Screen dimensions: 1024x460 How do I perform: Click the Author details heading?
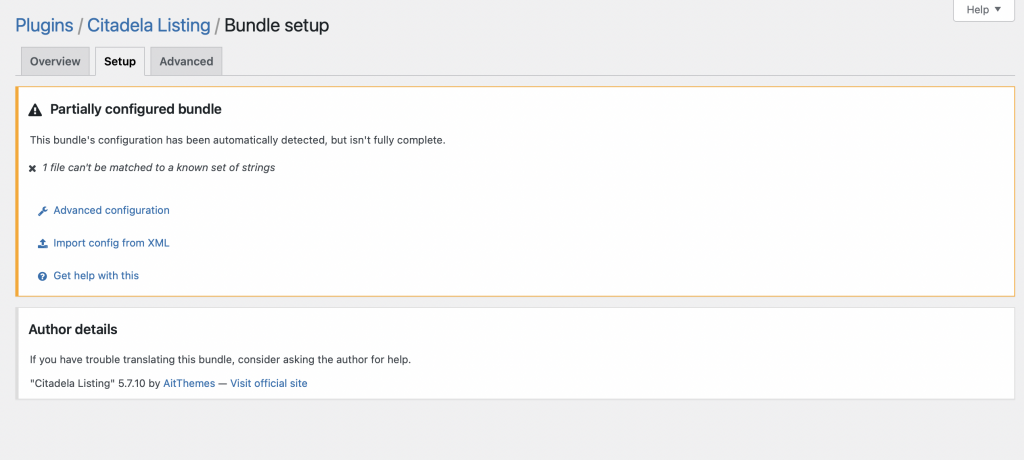pyautogui.click(x=73, y=329)
